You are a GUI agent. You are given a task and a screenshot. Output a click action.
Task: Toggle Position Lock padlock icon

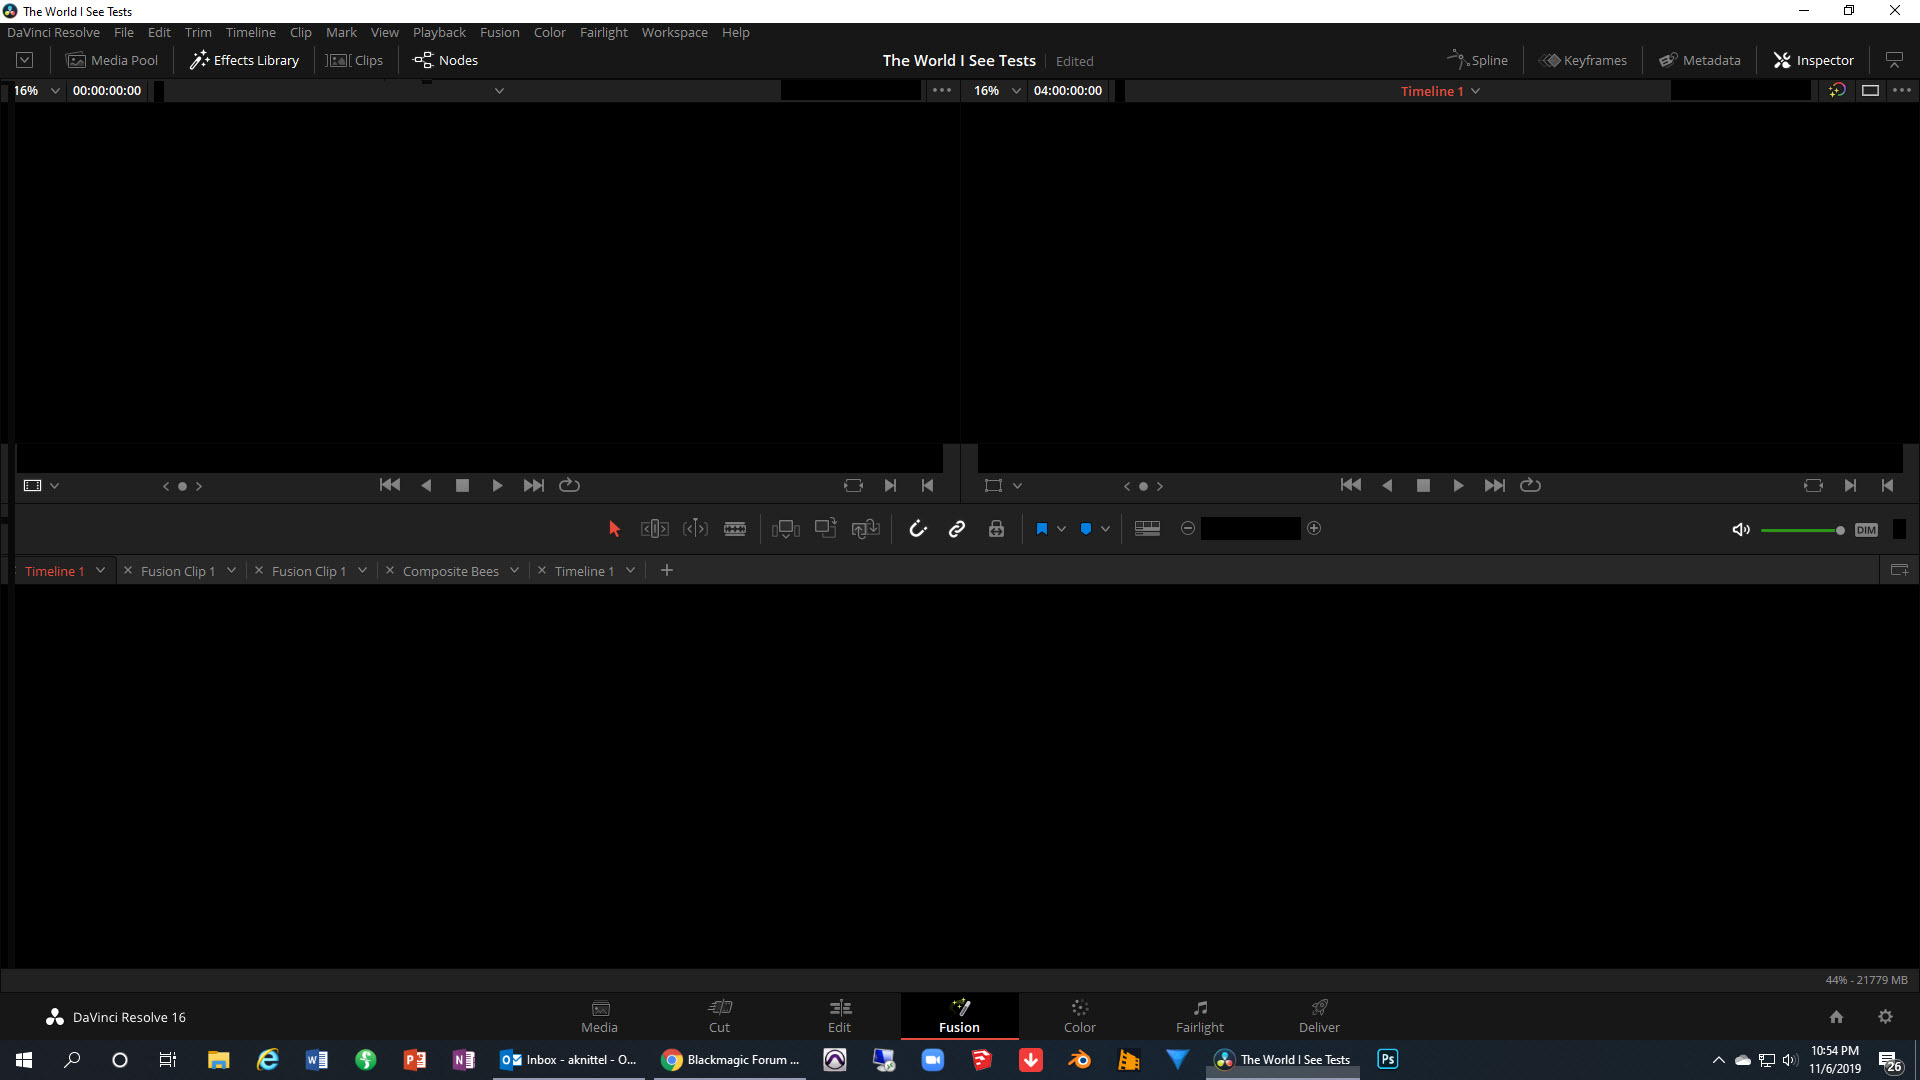click(x=996, y=529)
